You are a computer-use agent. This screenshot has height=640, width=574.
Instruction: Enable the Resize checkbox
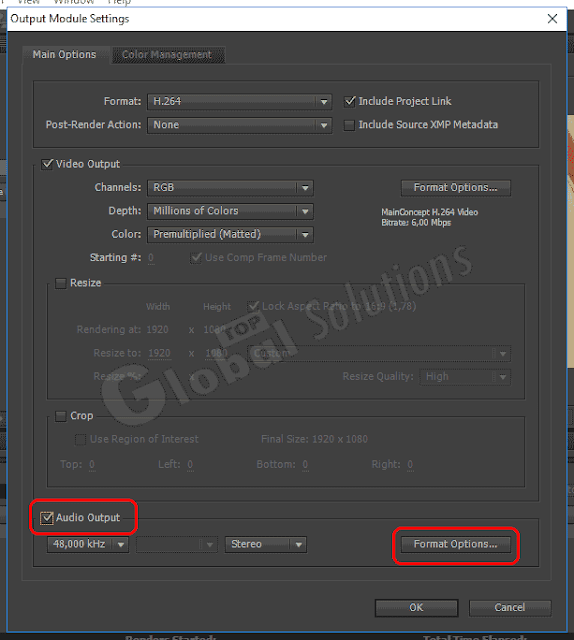[x=61, y=283]
